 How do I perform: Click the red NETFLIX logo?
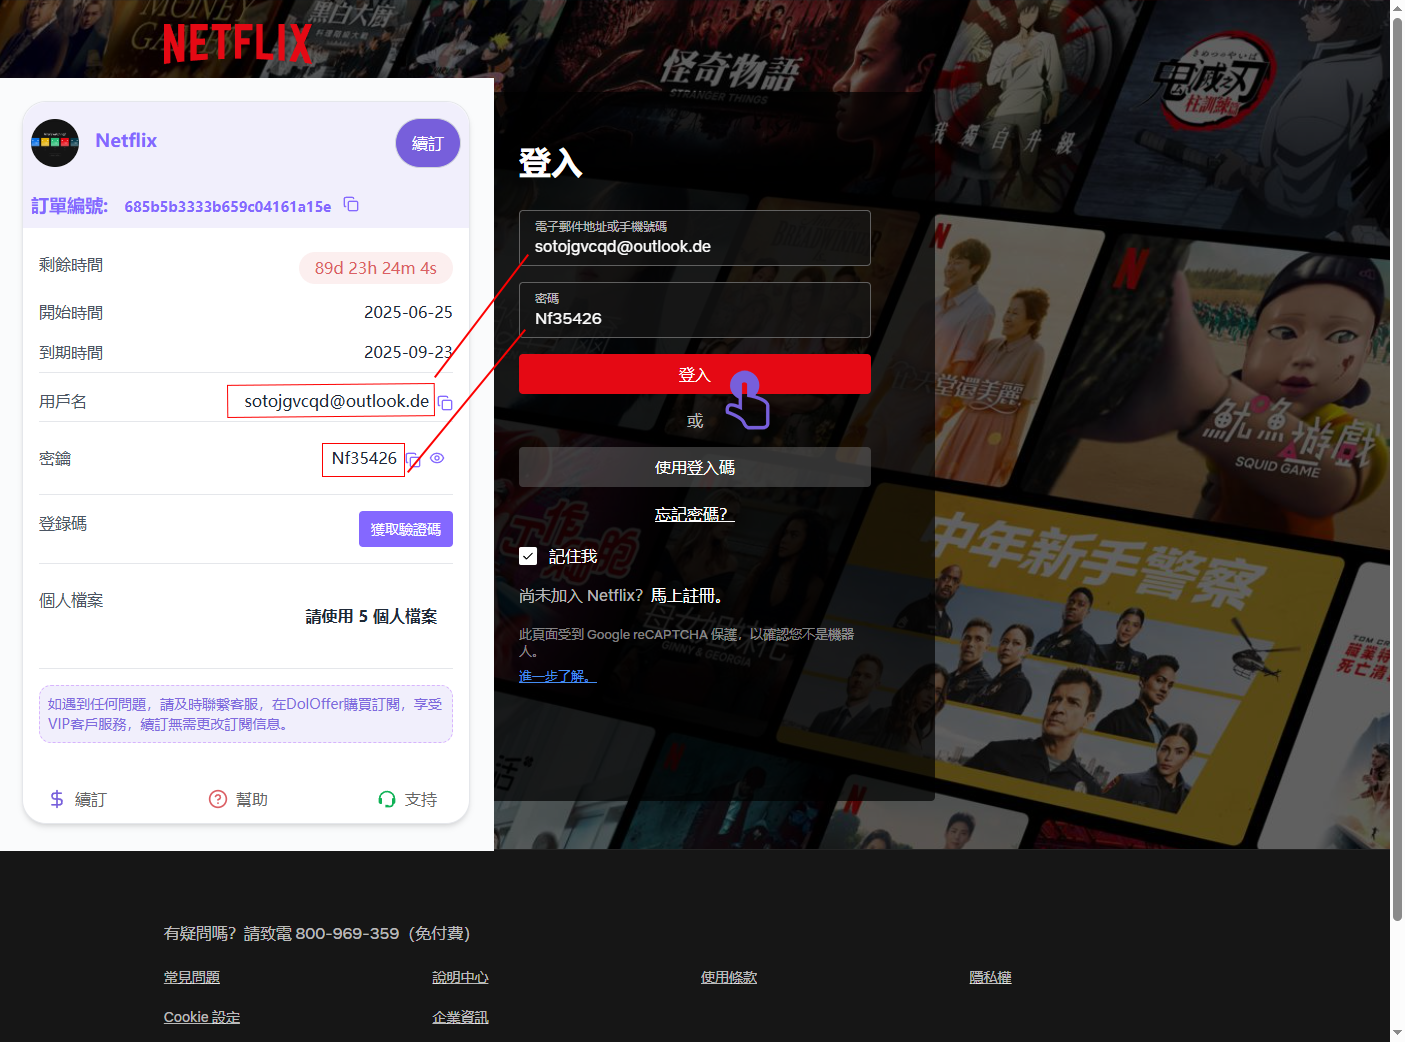tap(238, 44)
